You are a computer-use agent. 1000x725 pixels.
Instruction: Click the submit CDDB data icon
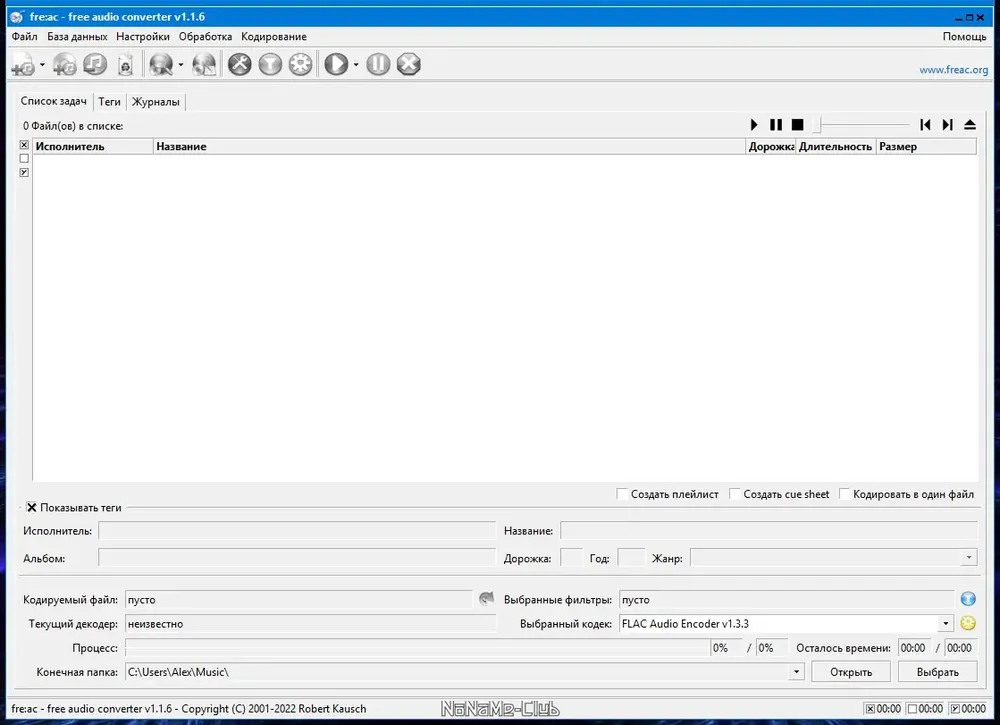click(x=204, y=64)
